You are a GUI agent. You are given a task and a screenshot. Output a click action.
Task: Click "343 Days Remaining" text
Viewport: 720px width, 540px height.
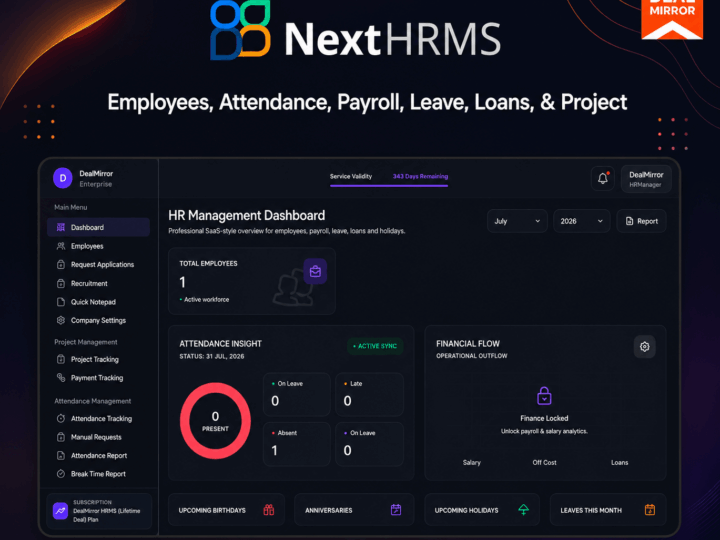[420, 176]
